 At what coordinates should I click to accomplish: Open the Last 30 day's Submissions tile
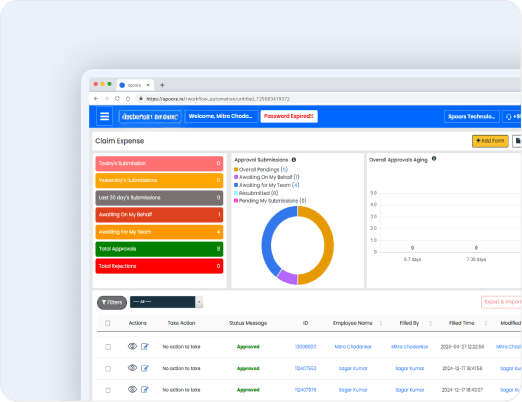tap(159, 198)
